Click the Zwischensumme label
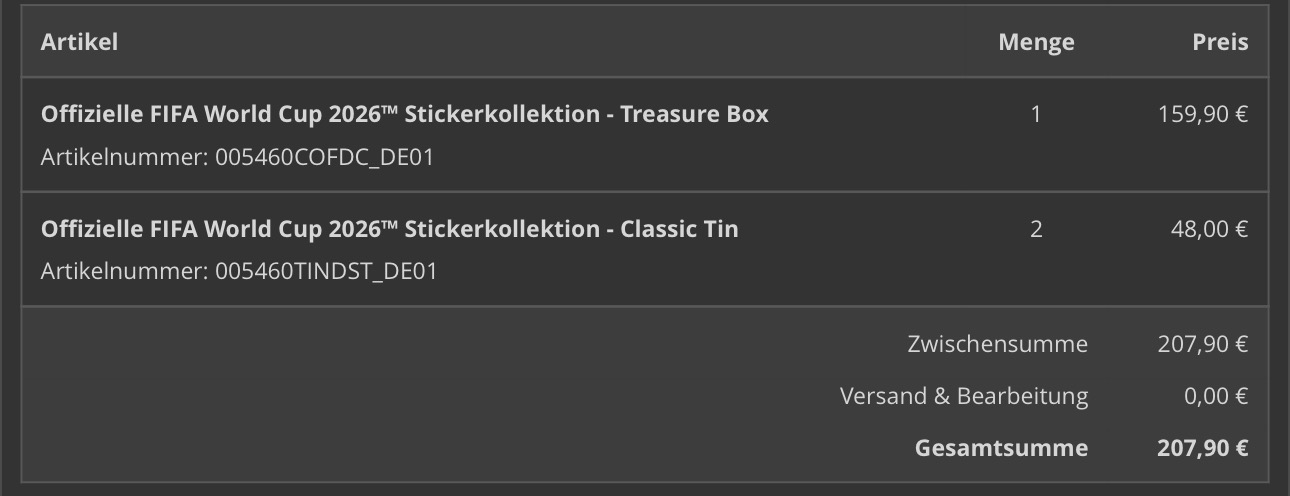Image resolution: width=1290 pixels, height=496 pixels. click(x=997, y=344)
